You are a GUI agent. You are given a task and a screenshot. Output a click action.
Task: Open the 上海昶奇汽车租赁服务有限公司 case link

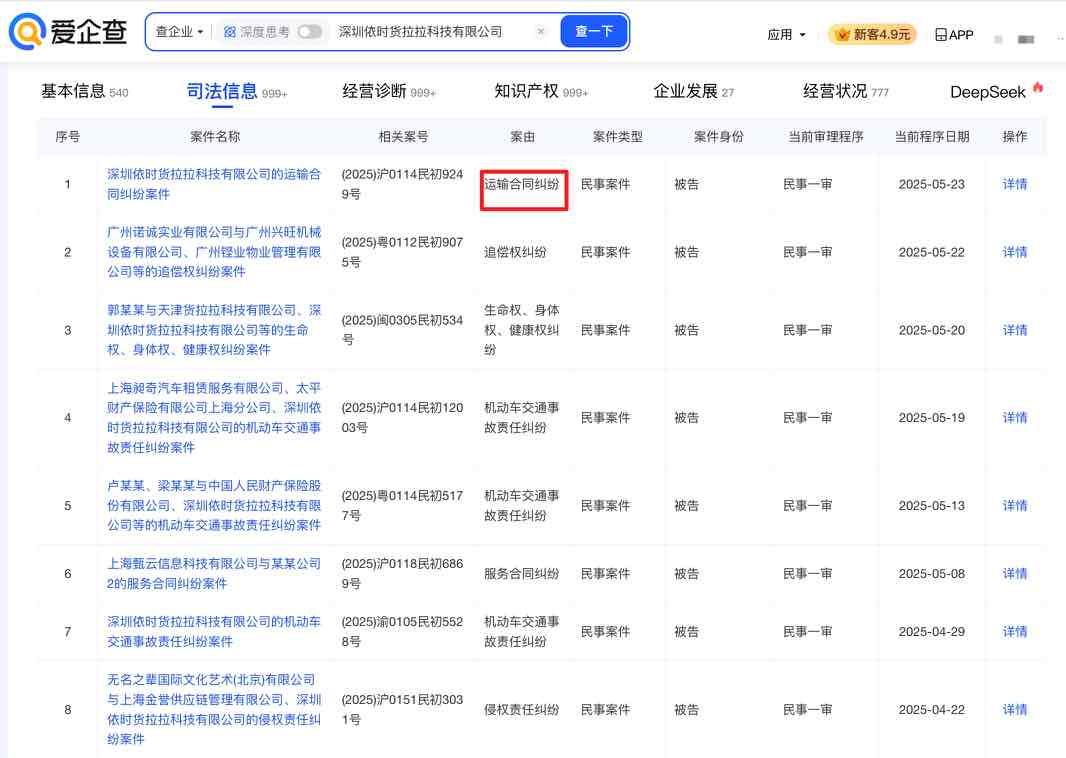click(214, 417)
